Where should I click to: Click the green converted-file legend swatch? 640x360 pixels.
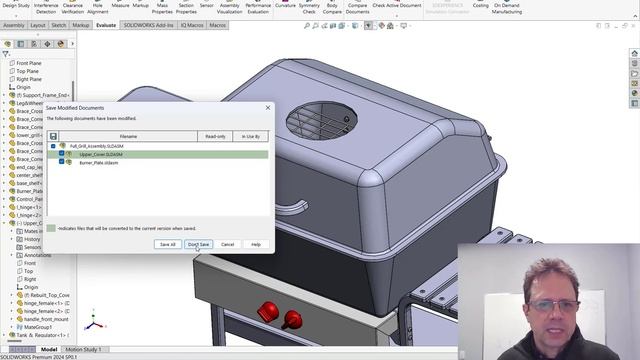pyautogui.click(x=51, y=228)
